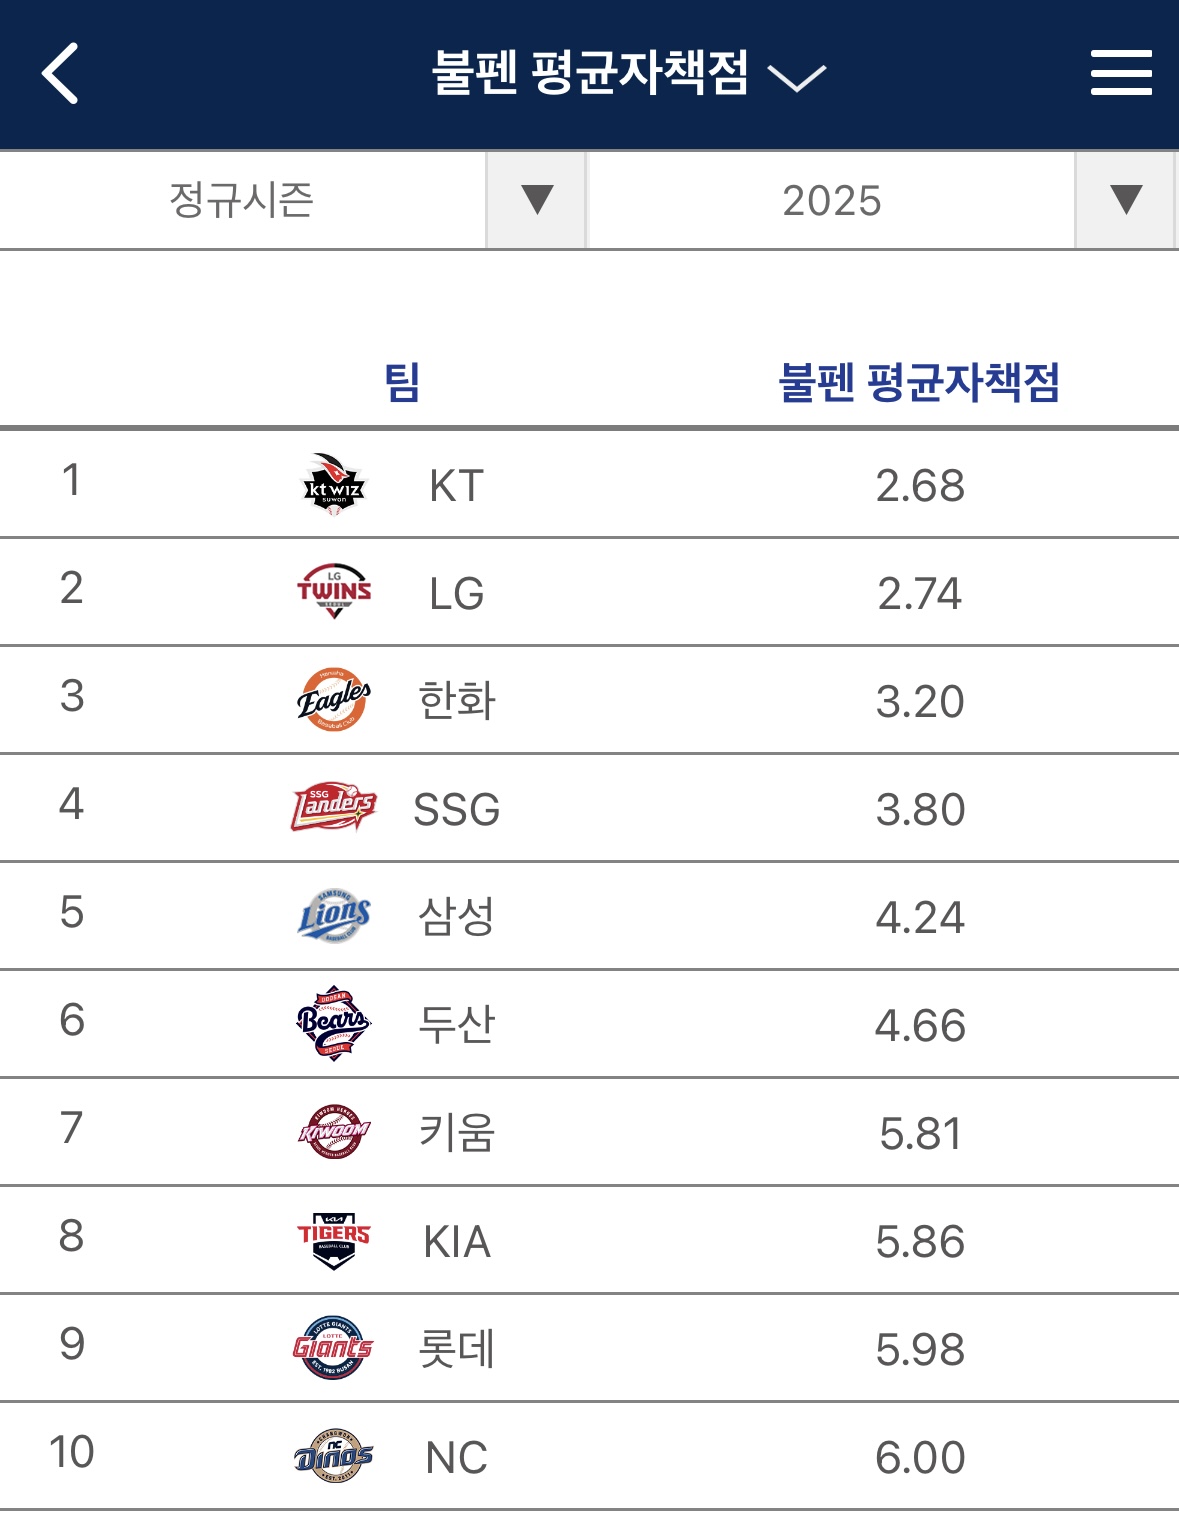Open the 롯데 team name link
Viewport: 1179px width, 1538px height.
tap(457, 1348)
